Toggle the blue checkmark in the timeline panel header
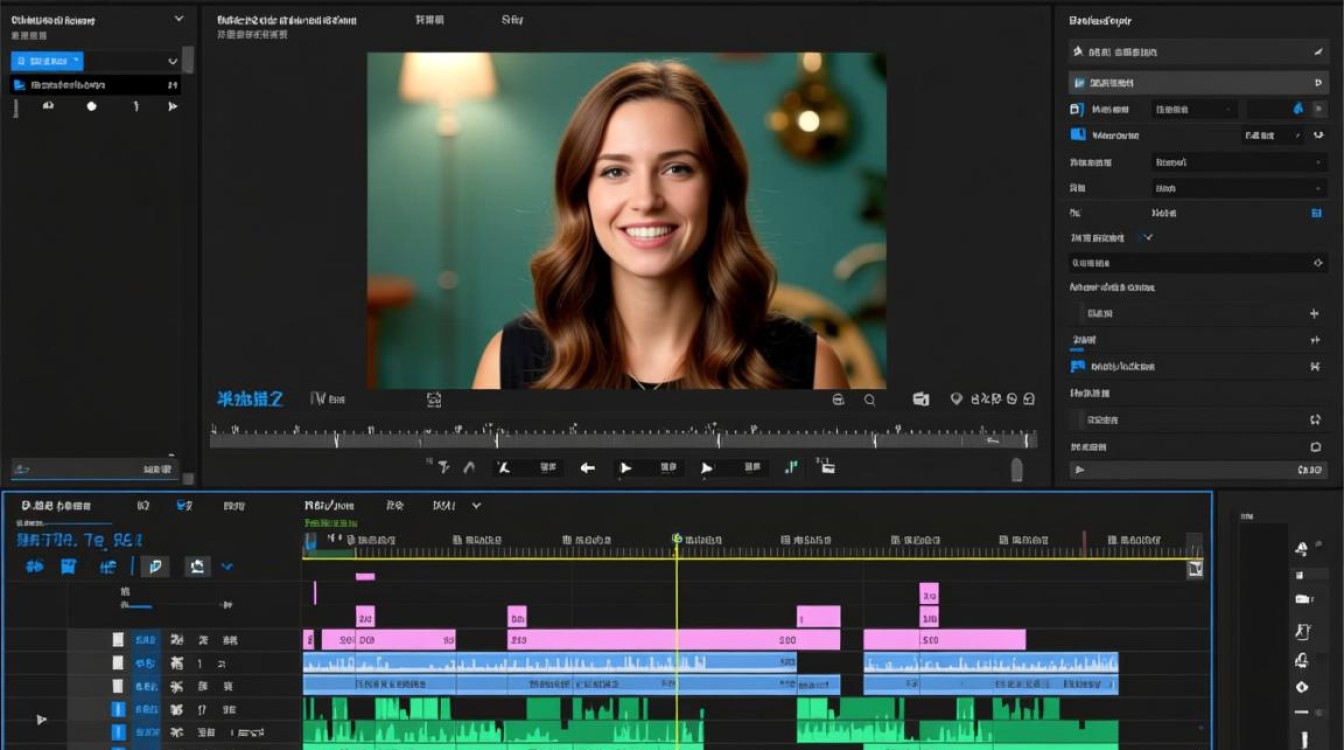 coord(184,506)
